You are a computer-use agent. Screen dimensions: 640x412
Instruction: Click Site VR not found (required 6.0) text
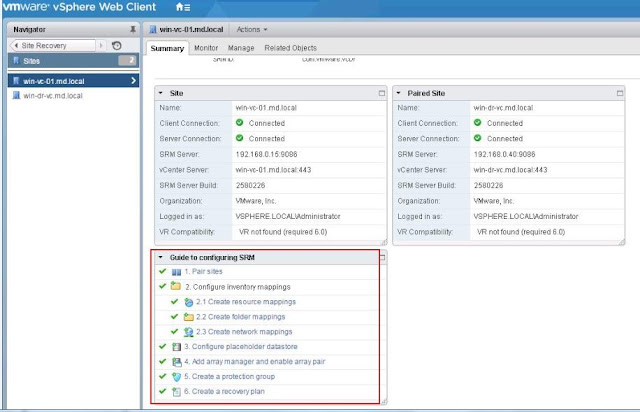[x=283, y=232]
